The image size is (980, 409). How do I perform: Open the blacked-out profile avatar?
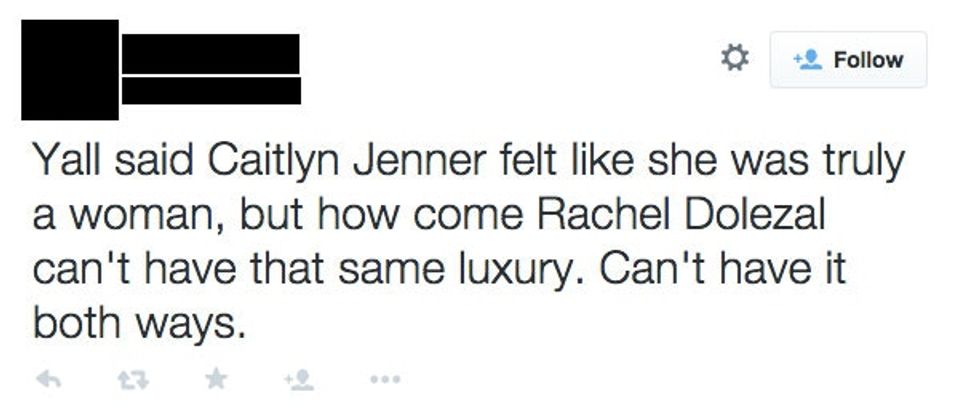(x=69, y=69)
